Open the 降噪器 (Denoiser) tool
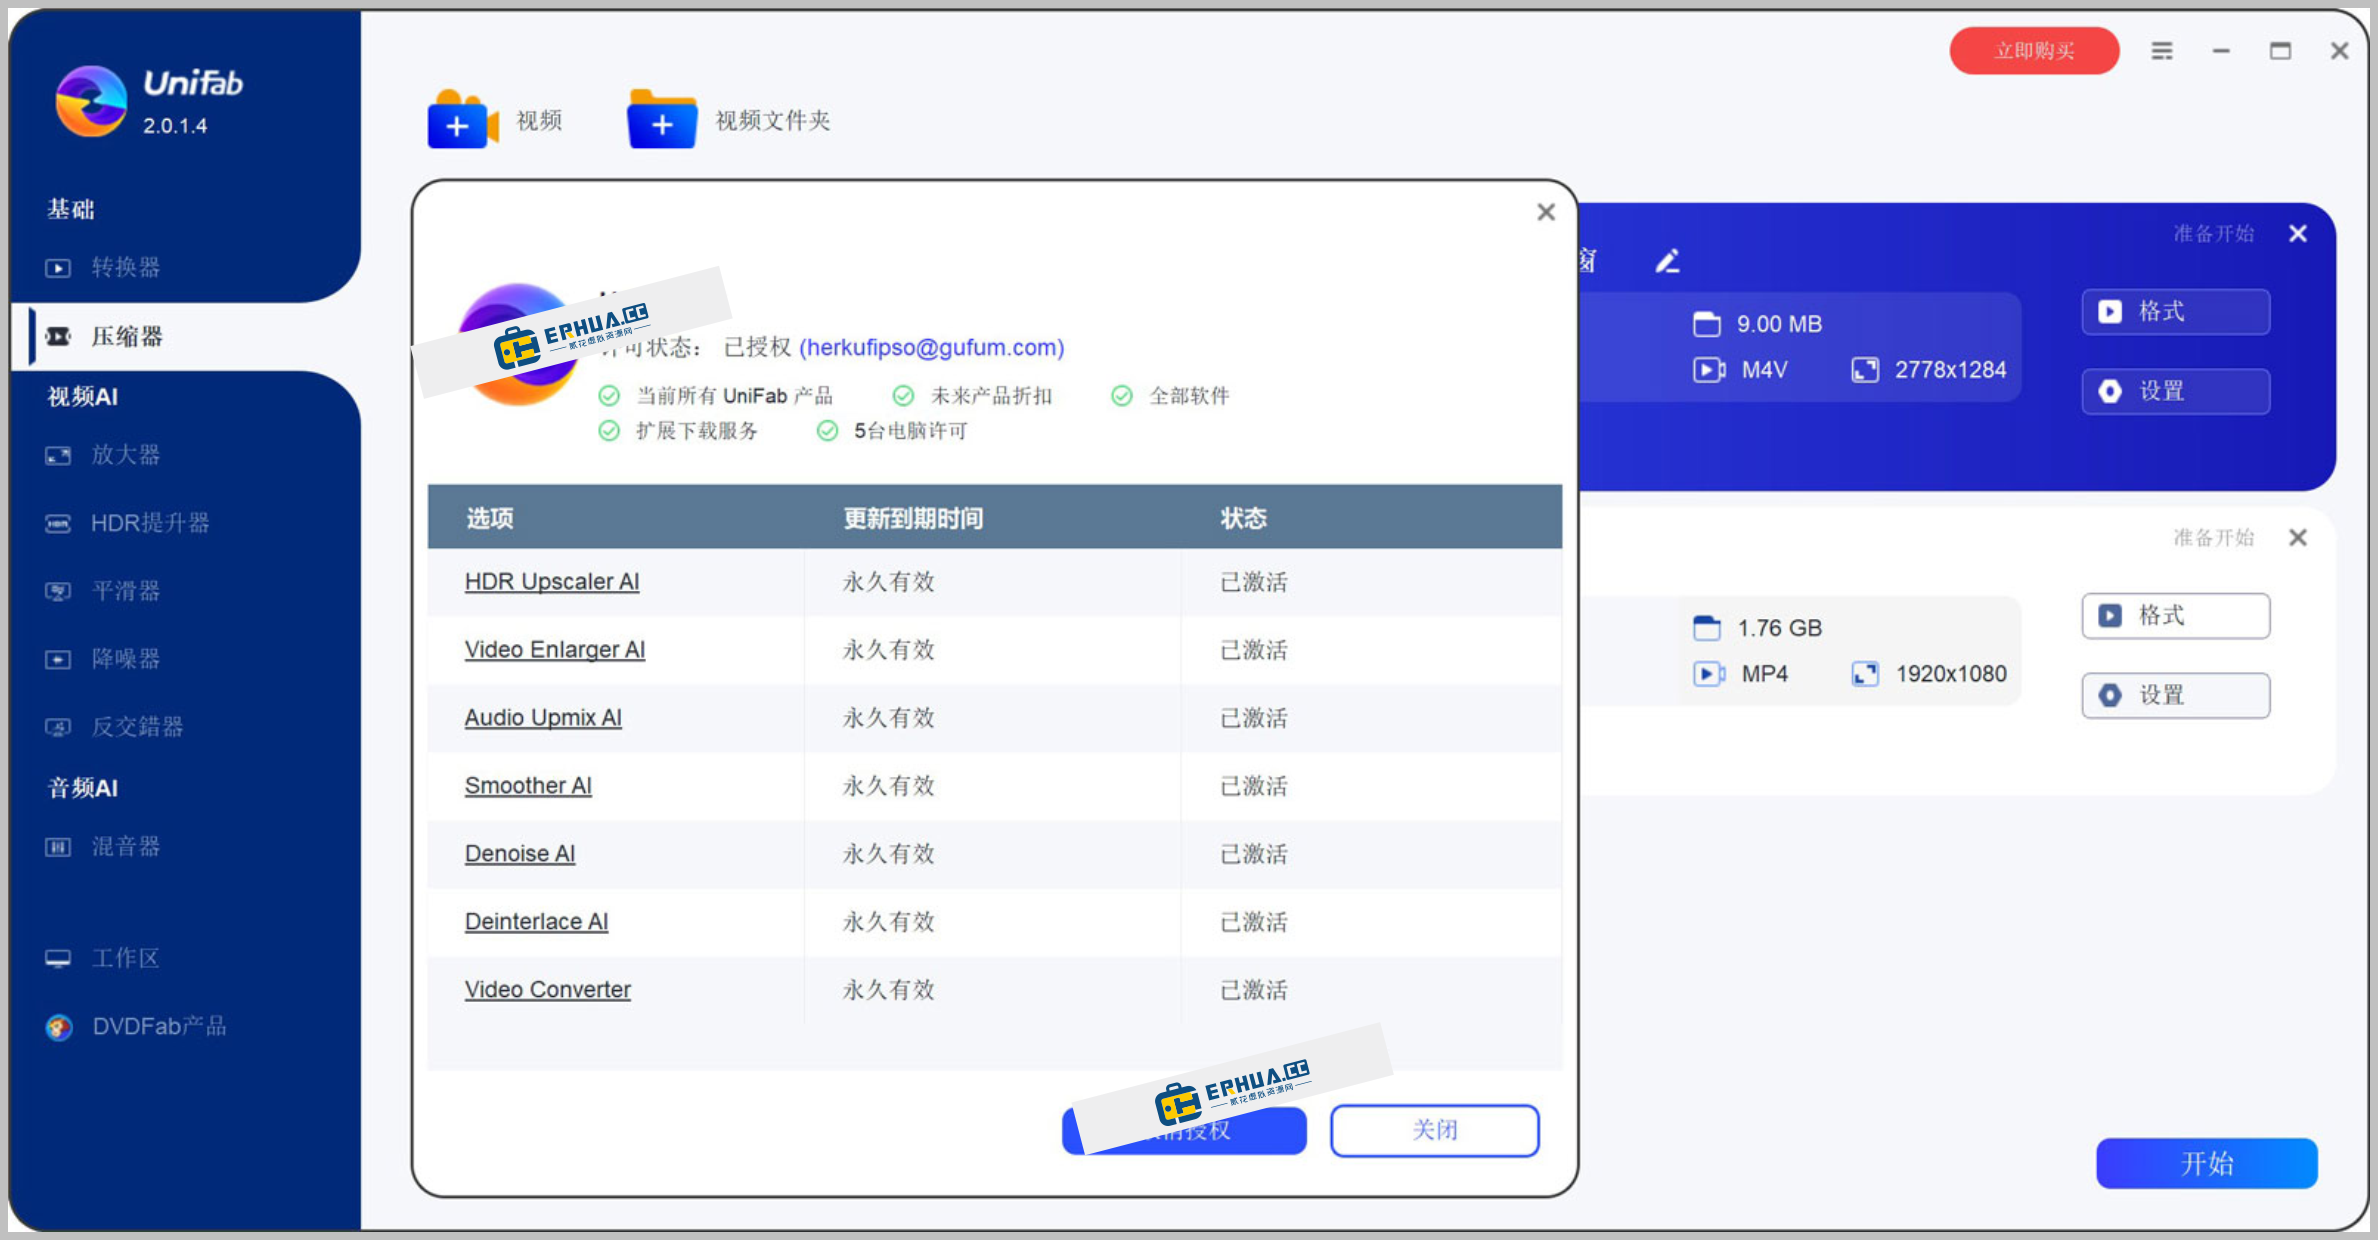This screenshot has width=2378, height=1240. click(125, 658)
